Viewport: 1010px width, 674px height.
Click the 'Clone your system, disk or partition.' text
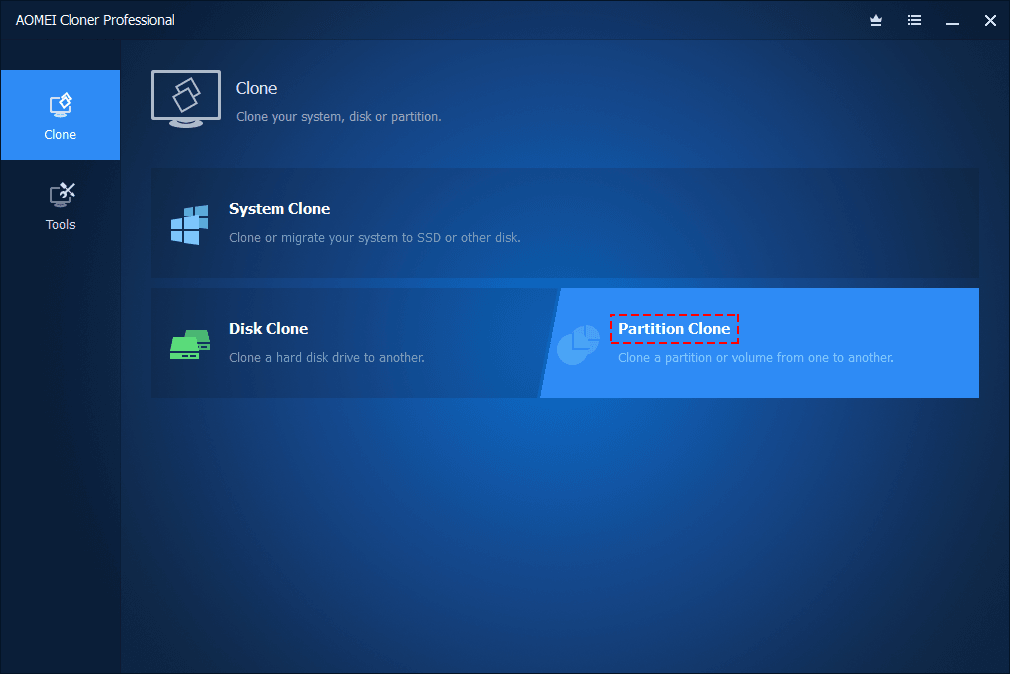coord(339,117)
